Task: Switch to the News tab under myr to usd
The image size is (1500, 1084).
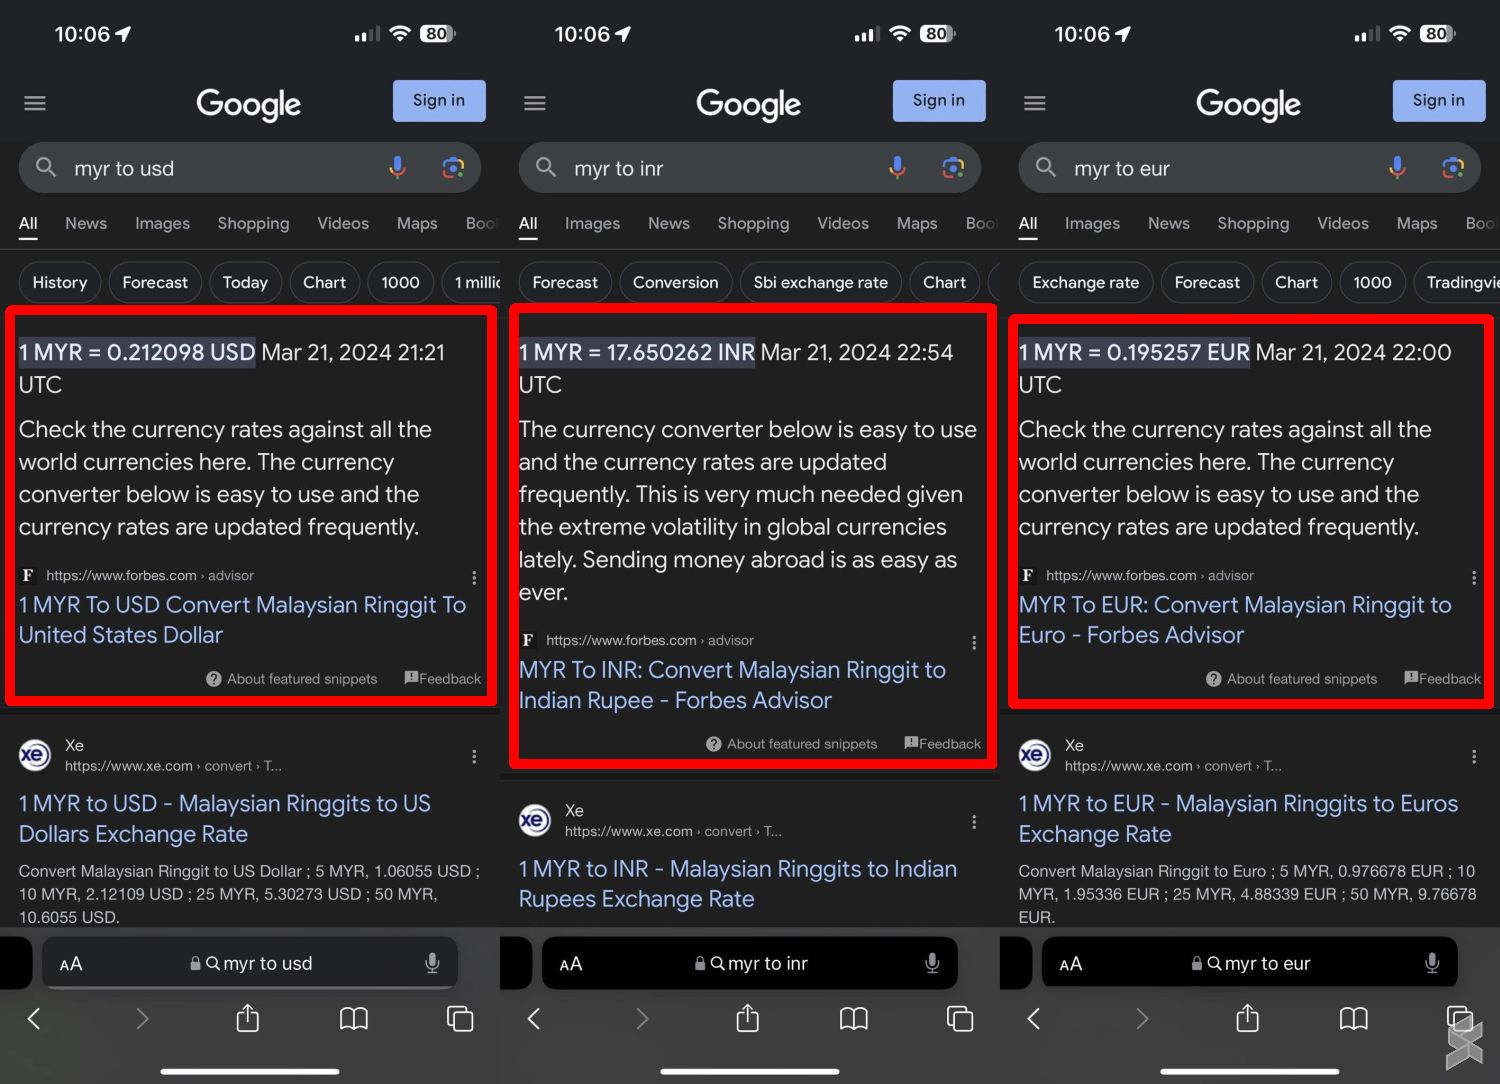Action: pos(85,223)
